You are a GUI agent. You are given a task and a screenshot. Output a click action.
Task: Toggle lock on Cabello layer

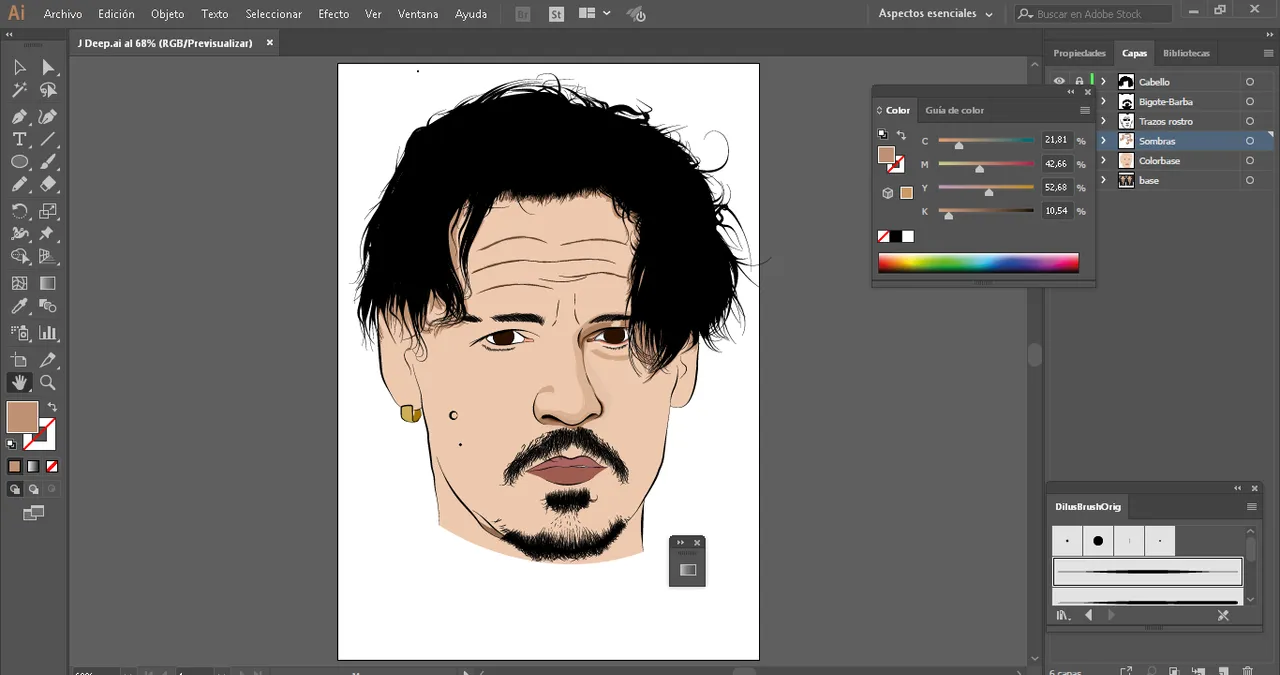tap(1079, 82)
